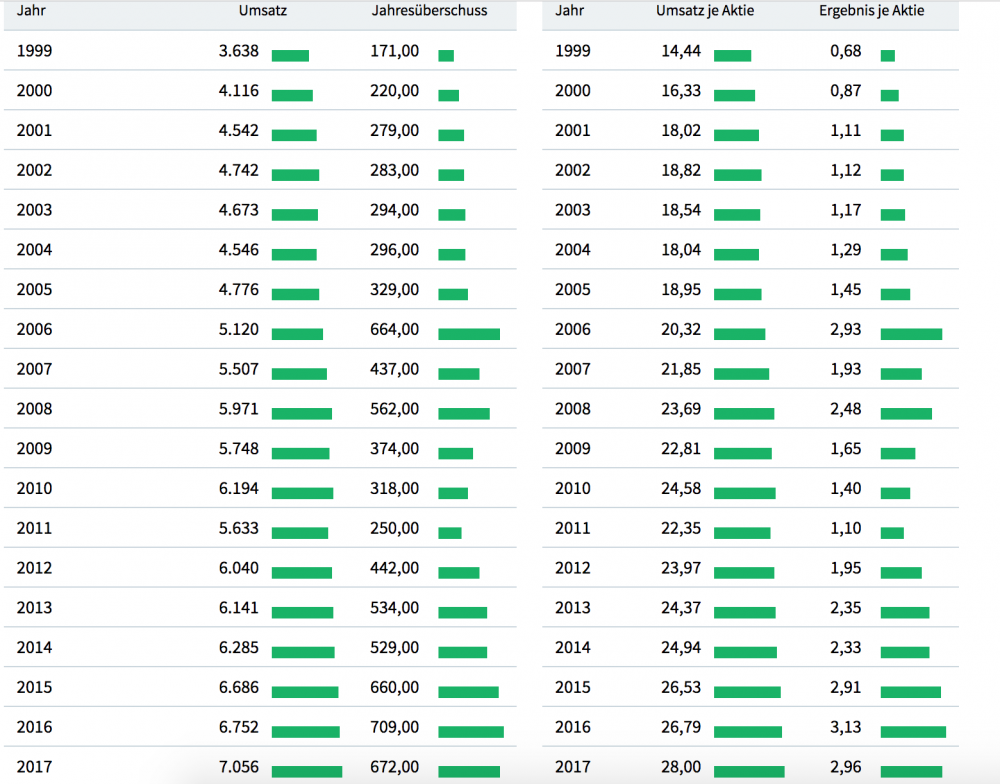Select the 437,00 Jahresüberschuss figure
1000x784 pixels.
click(x=395, y=369)
